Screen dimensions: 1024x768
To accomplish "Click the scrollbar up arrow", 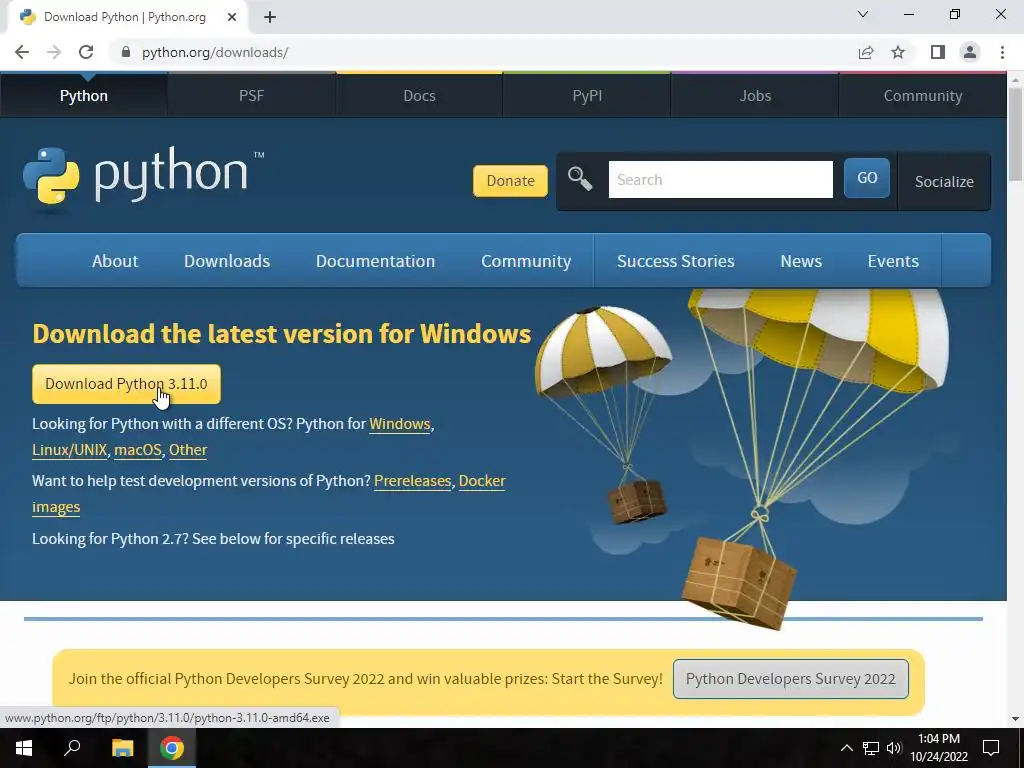I will [x=1015, y=80].
